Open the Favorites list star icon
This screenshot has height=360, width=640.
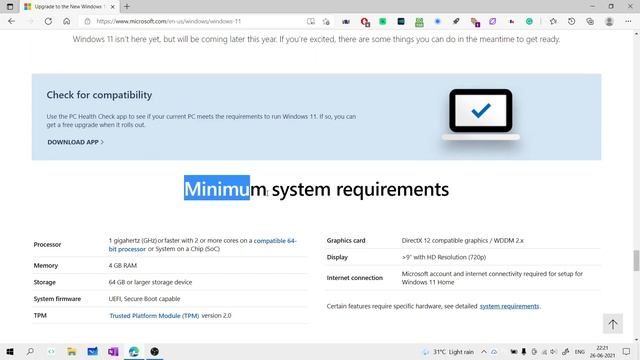pos(553,21)
